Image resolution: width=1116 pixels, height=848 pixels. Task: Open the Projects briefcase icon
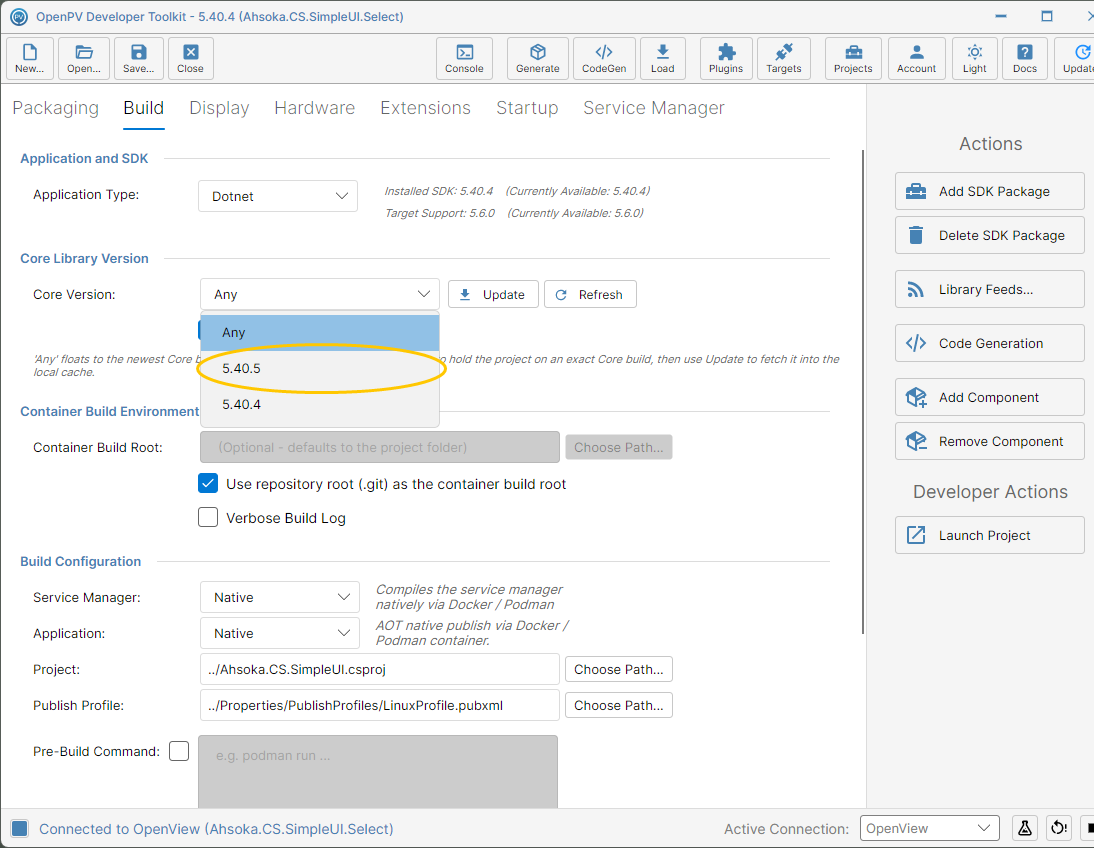pos(853,58)
